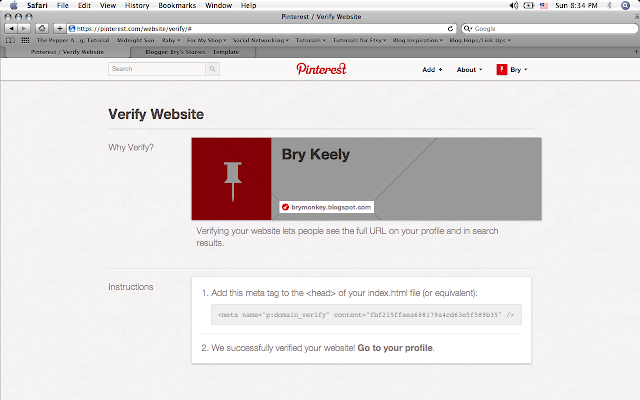Click the red verified checkmark badge
This screenshot has height=400, width=640.
tap(285, 207)
